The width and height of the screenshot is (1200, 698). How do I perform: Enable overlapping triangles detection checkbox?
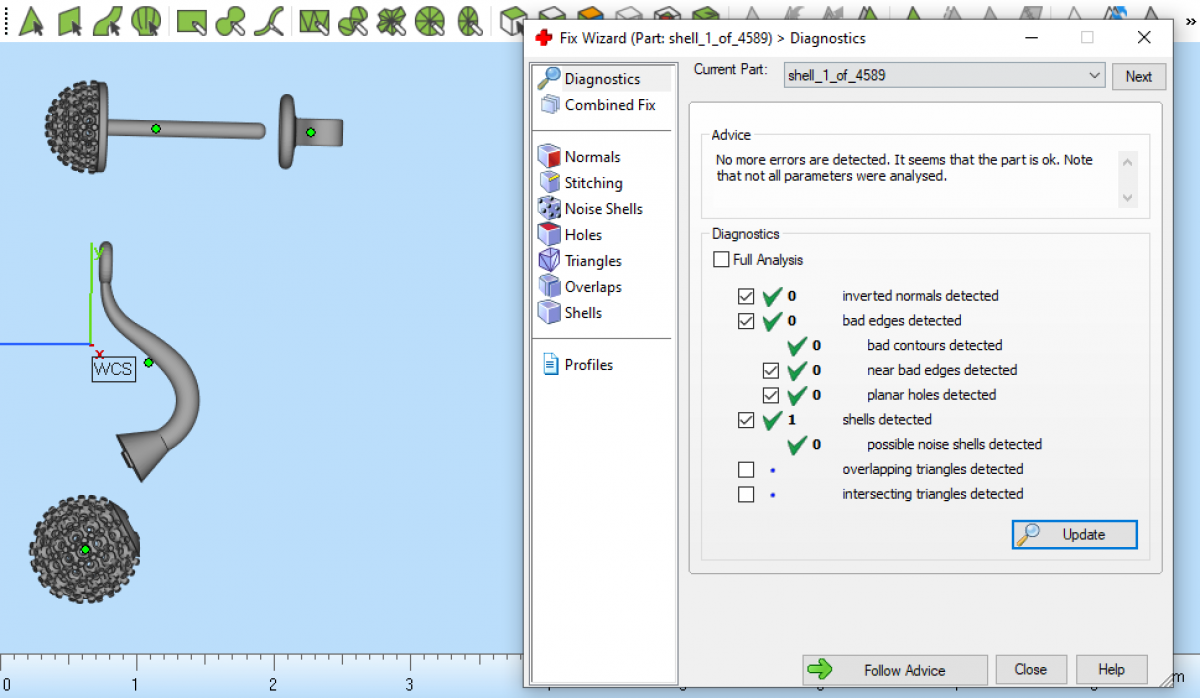(x=746, y=470)
